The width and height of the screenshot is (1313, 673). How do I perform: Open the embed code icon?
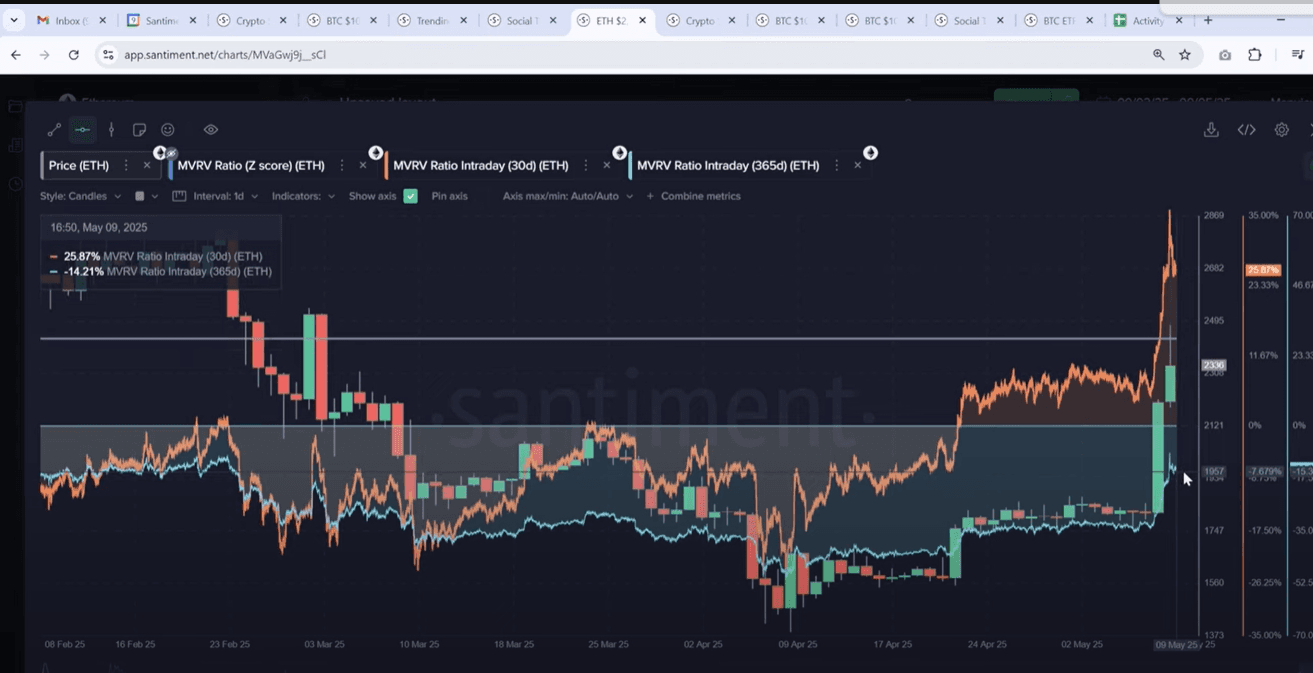pyautogui.click(x=1246, y=129)
